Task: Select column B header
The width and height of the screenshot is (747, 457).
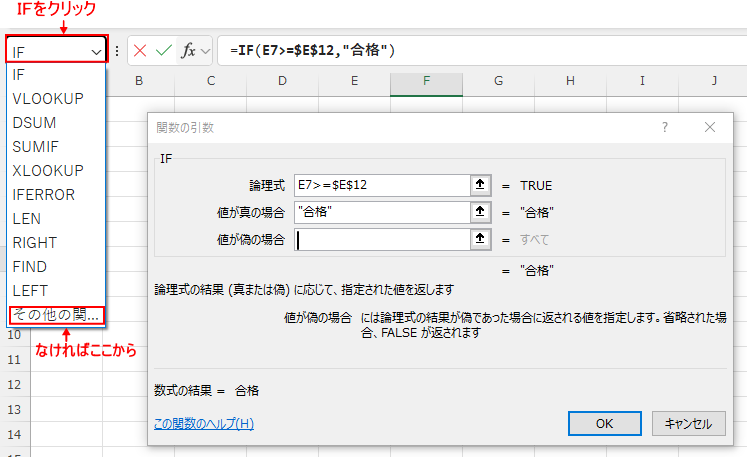Action: (x=139, y=81)
